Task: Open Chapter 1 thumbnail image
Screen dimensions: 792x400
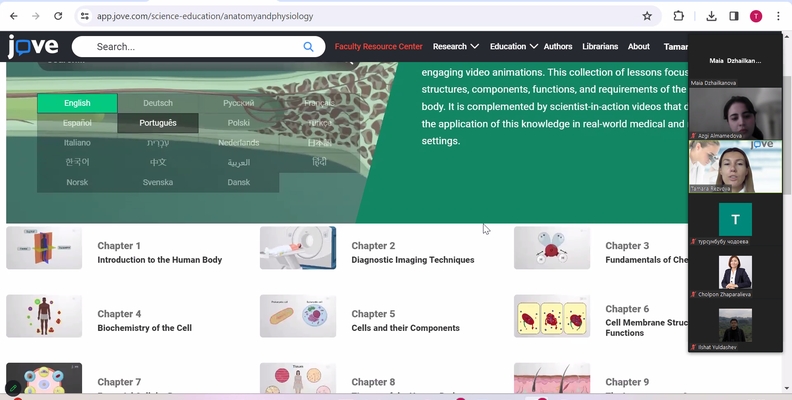Action: pos(44,247)
